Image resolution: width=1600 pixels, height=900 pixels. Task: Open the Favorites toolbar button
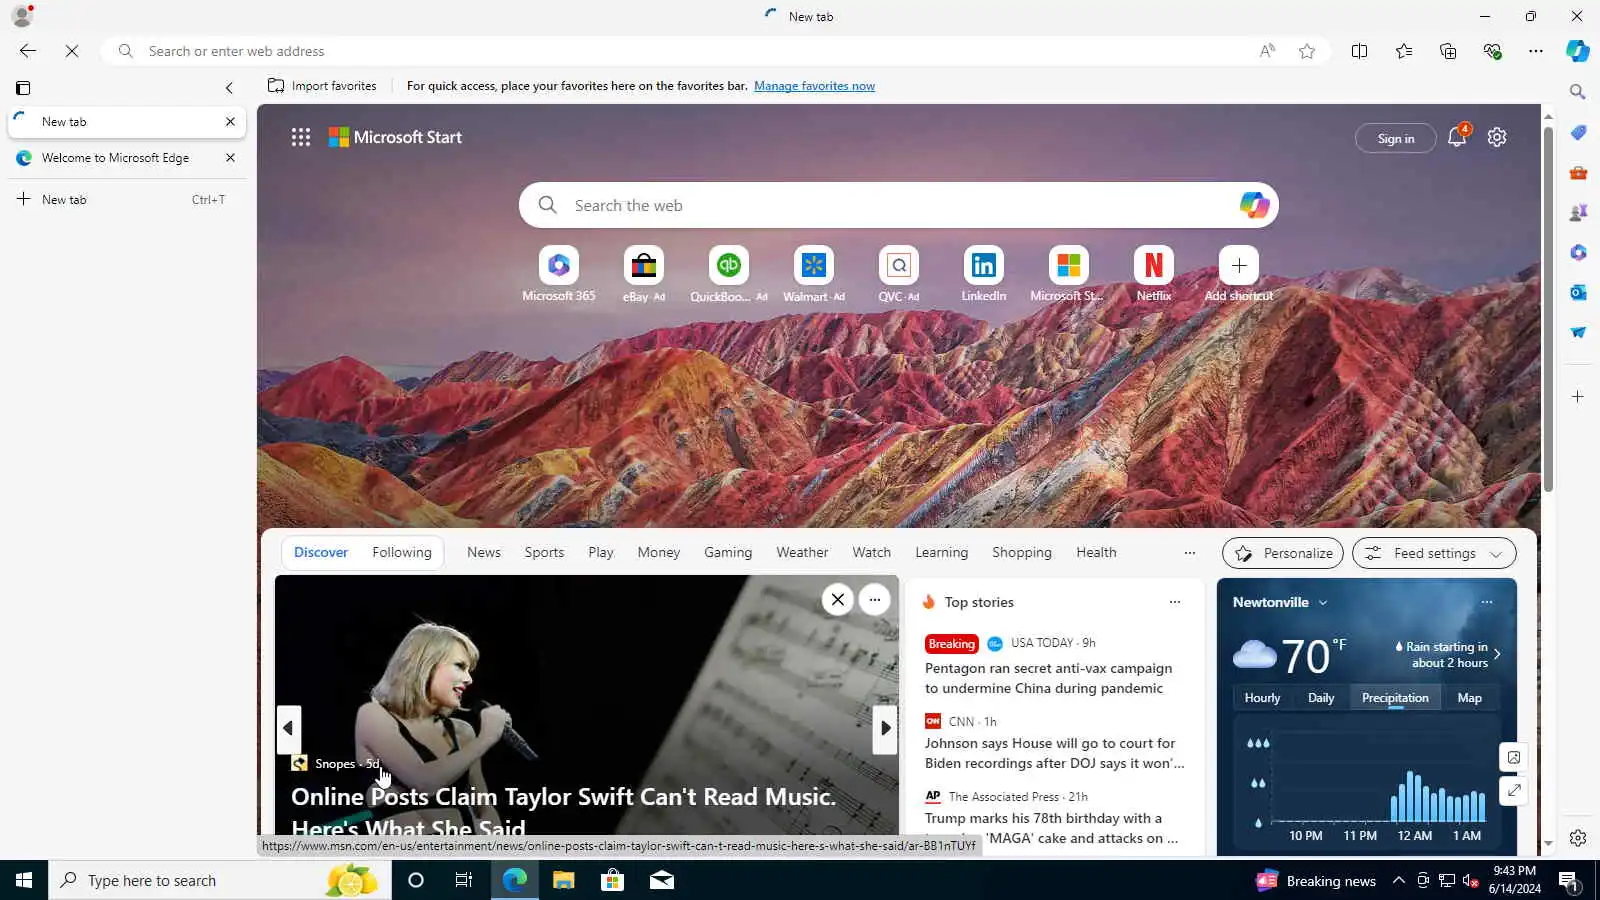point(1404,51)
